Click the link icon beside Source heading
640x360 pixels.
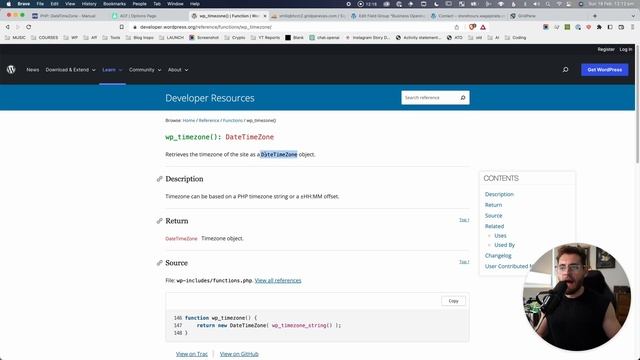[x=160, y=263]
